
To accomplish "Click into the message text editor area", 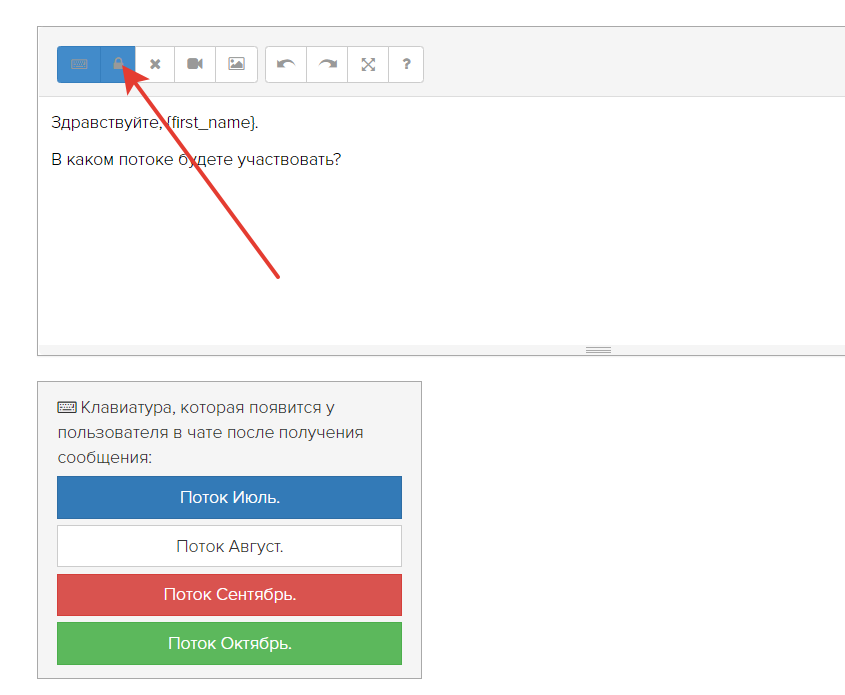I will pyautogui.click(x=442, y=221).
